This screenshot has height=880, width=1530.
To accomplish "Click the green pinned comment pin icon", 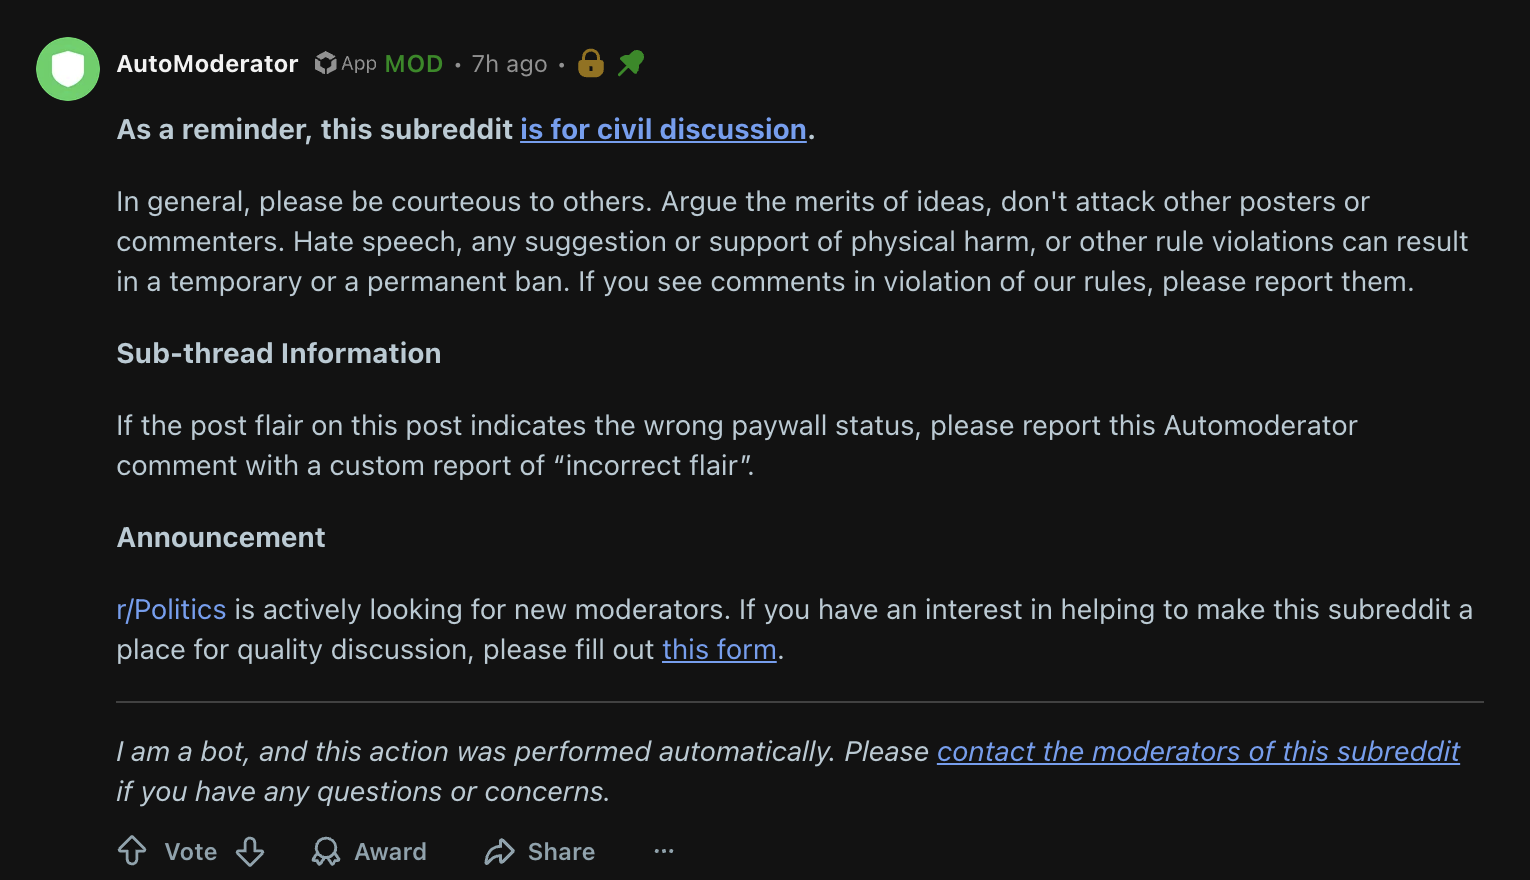I will point(631,64).
